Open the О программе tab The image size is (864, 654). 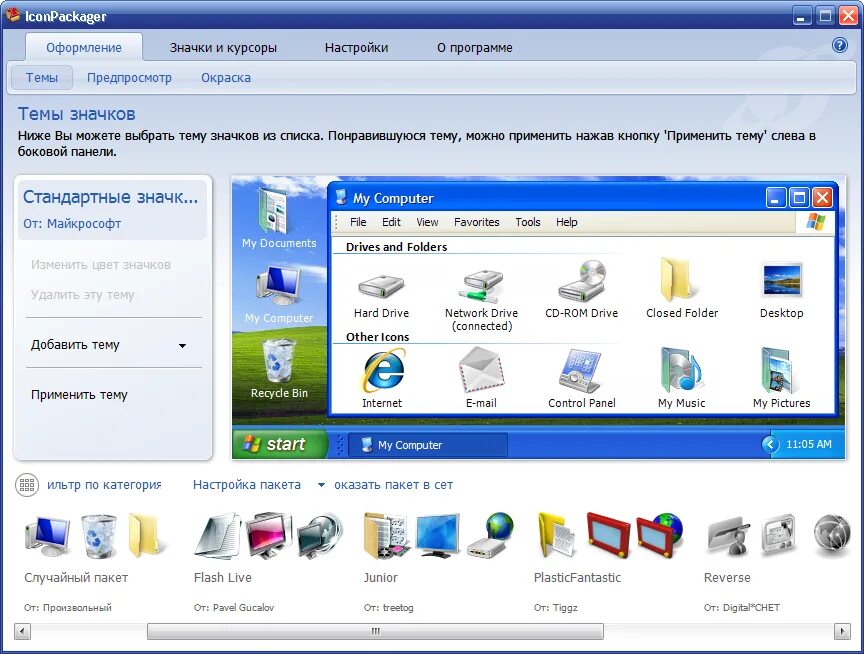point(474,47)
